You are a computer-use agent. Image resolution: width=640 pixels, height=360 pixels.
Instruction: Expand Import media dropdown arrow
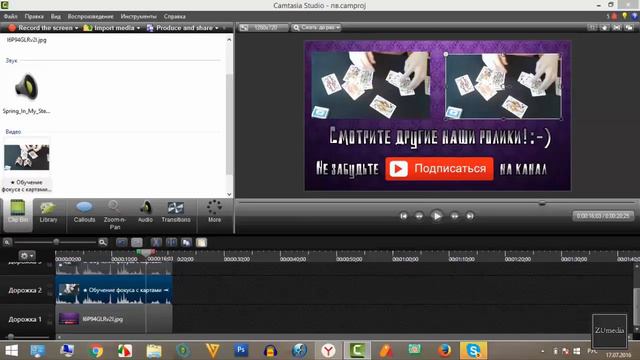[138, 28]
